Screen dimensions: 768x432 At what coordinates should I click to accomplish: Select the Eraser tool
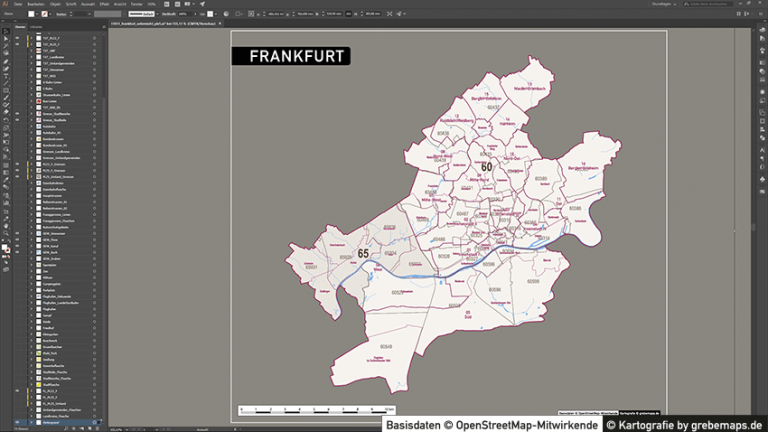[6, 112]
